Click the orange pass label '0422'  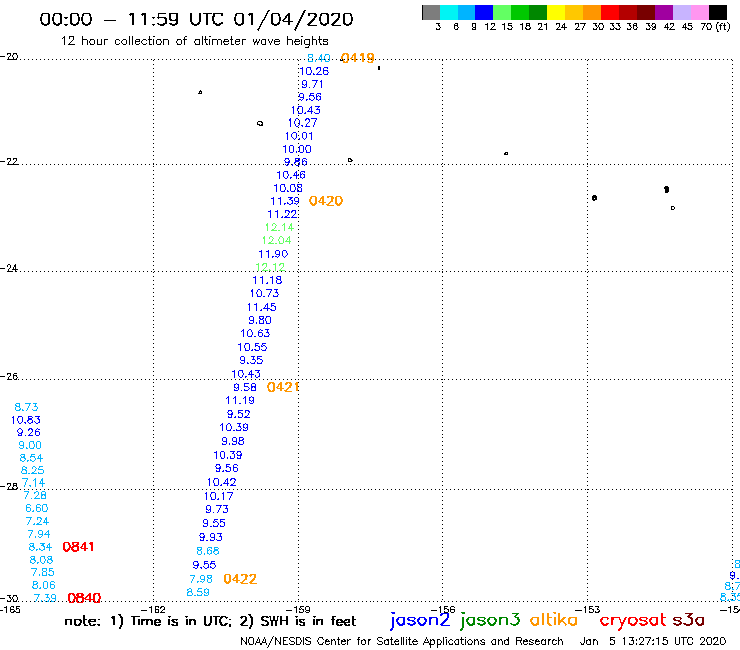pyautogui.click(x=240, y=579)
